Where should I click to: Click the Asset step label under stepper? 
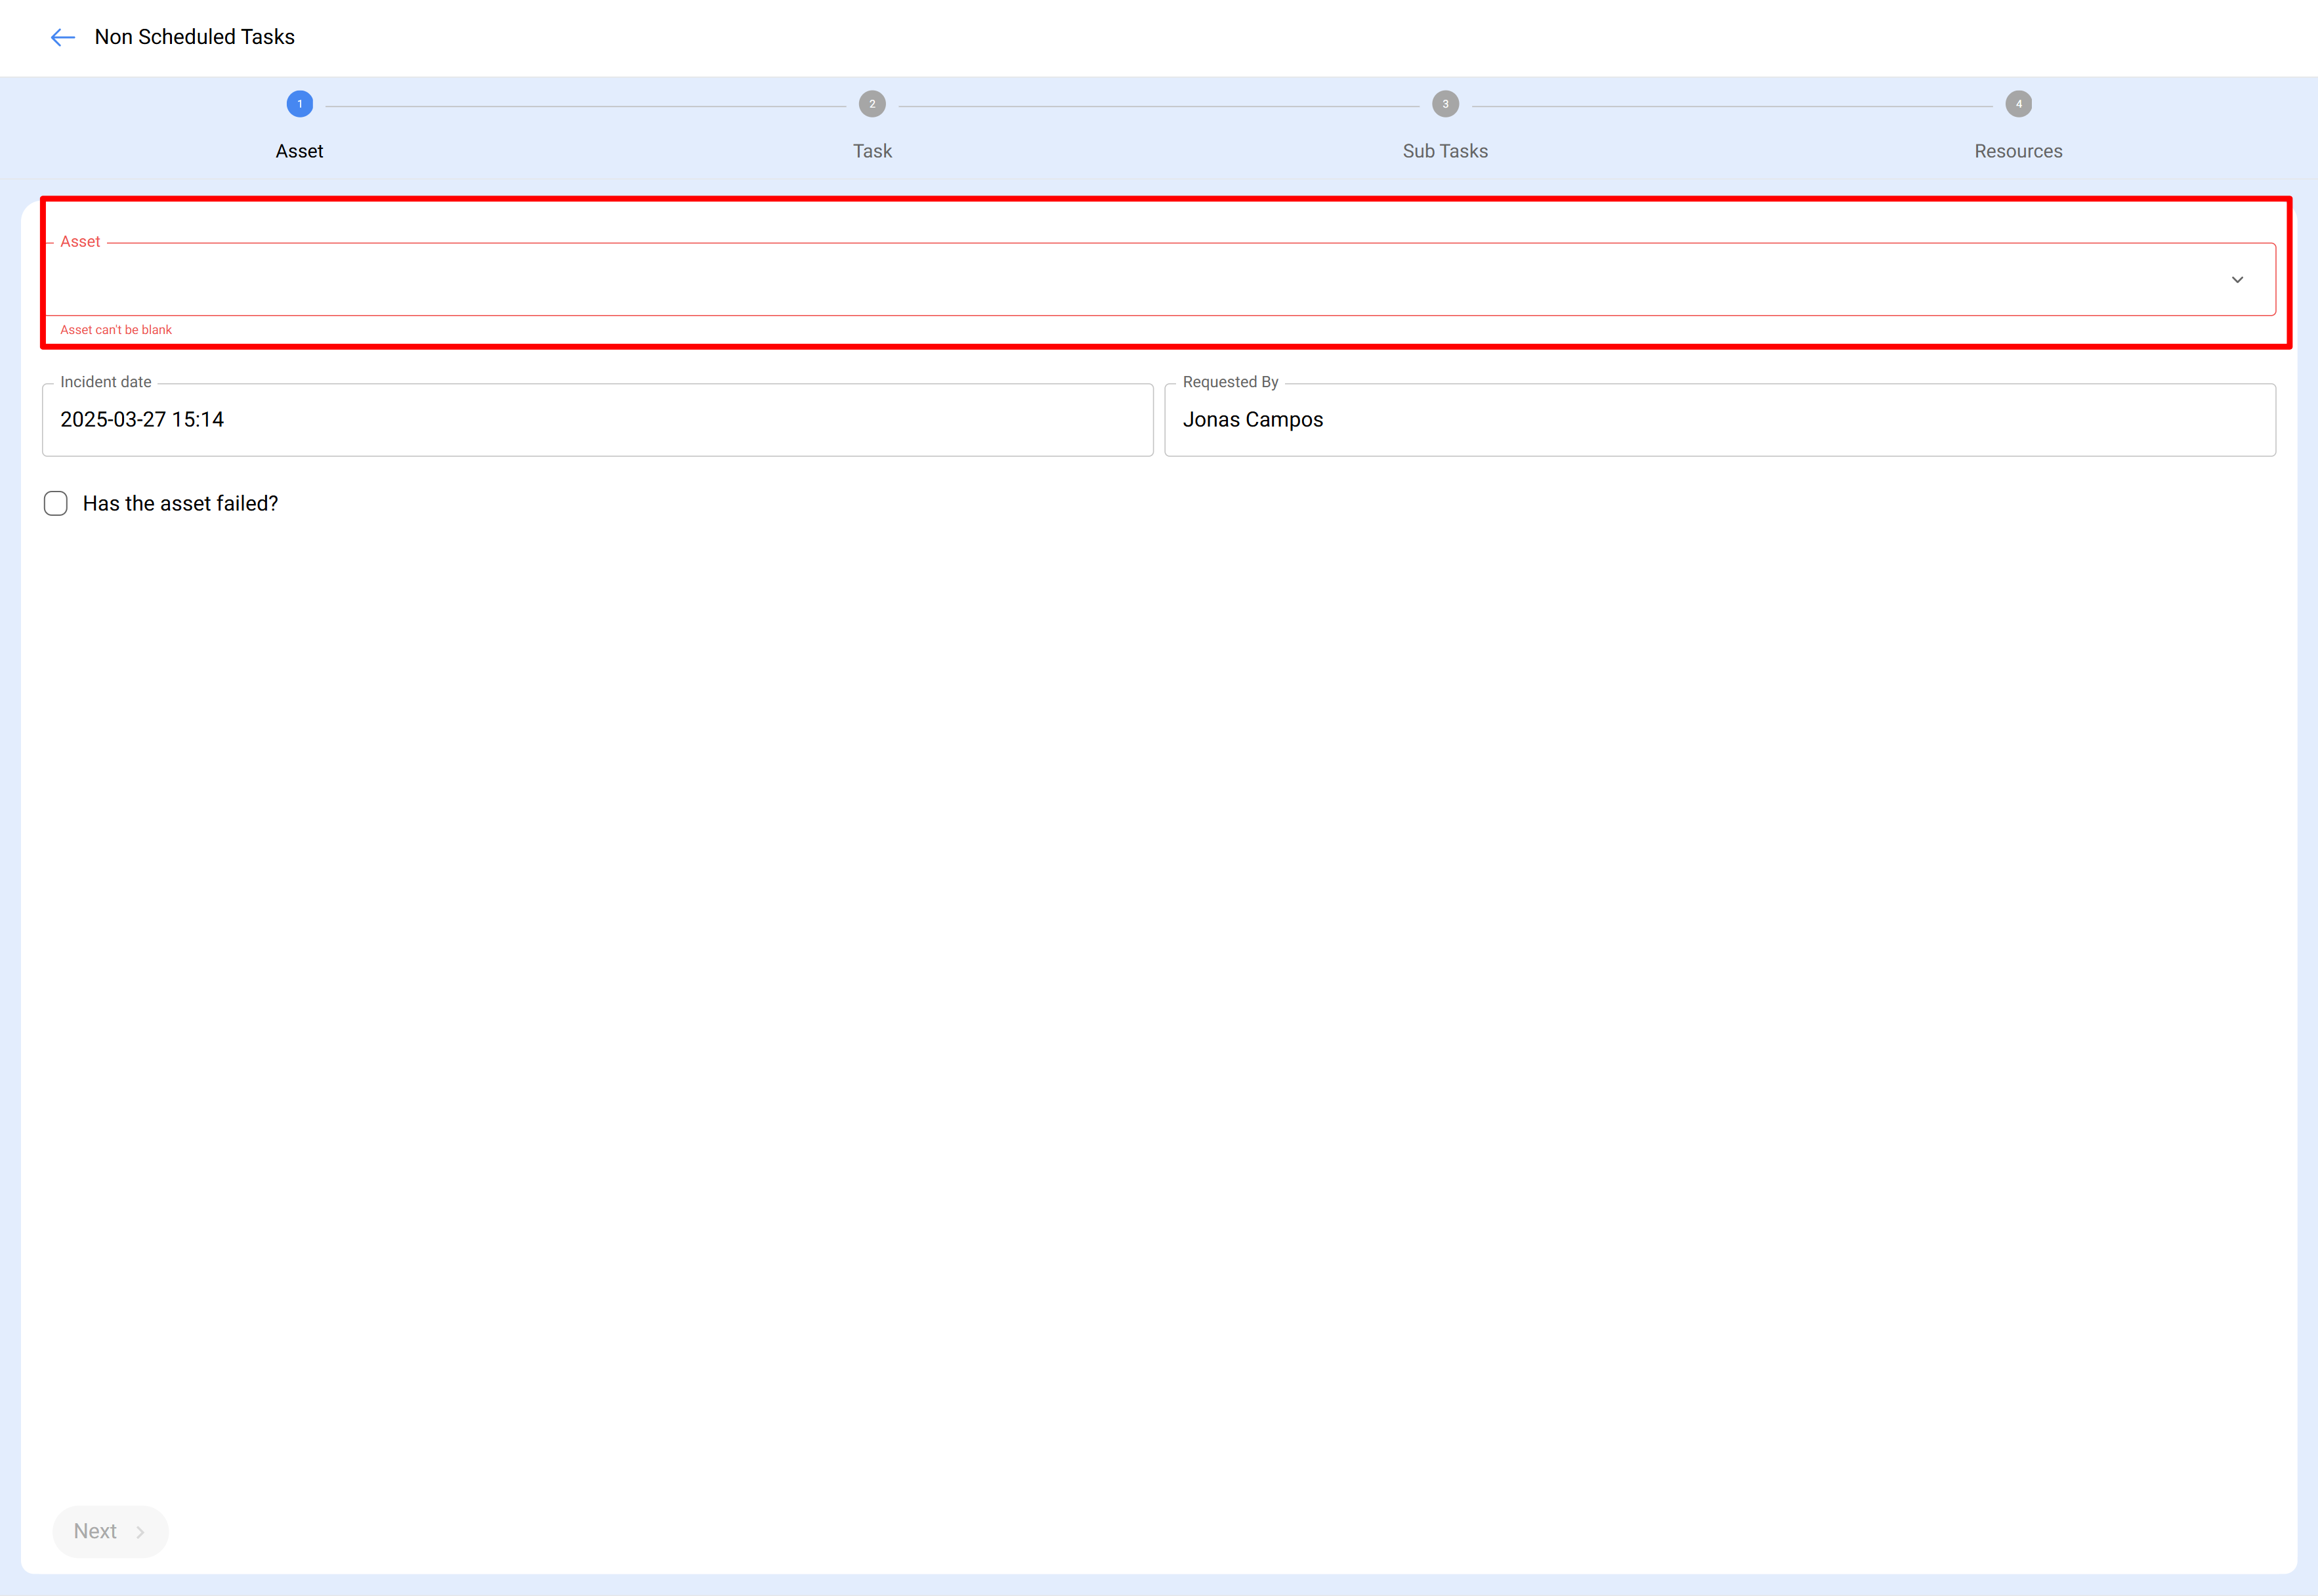[300, 151]
